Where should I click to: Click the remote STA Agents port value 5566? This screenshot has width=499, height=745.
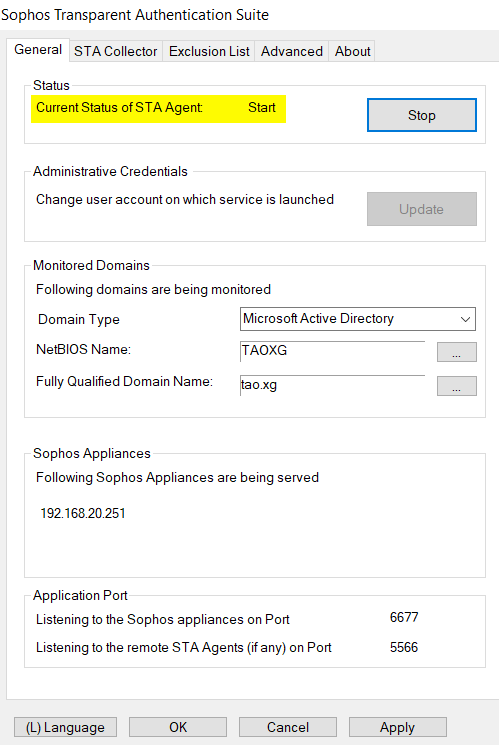[x=404, y=647]
